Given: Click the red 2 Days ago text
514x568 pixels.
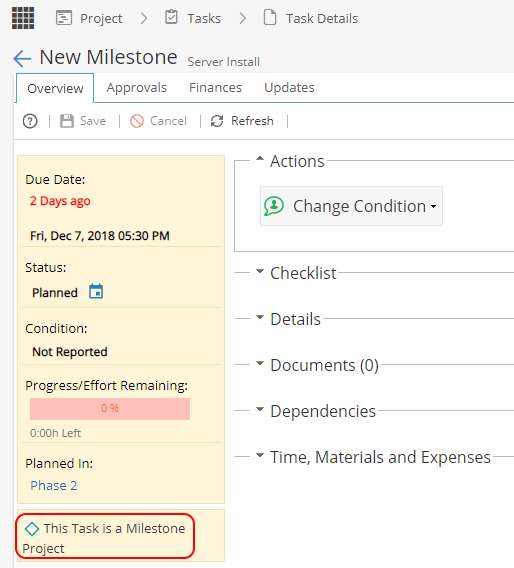Looking at the screenshot, I should click(60, 201).
